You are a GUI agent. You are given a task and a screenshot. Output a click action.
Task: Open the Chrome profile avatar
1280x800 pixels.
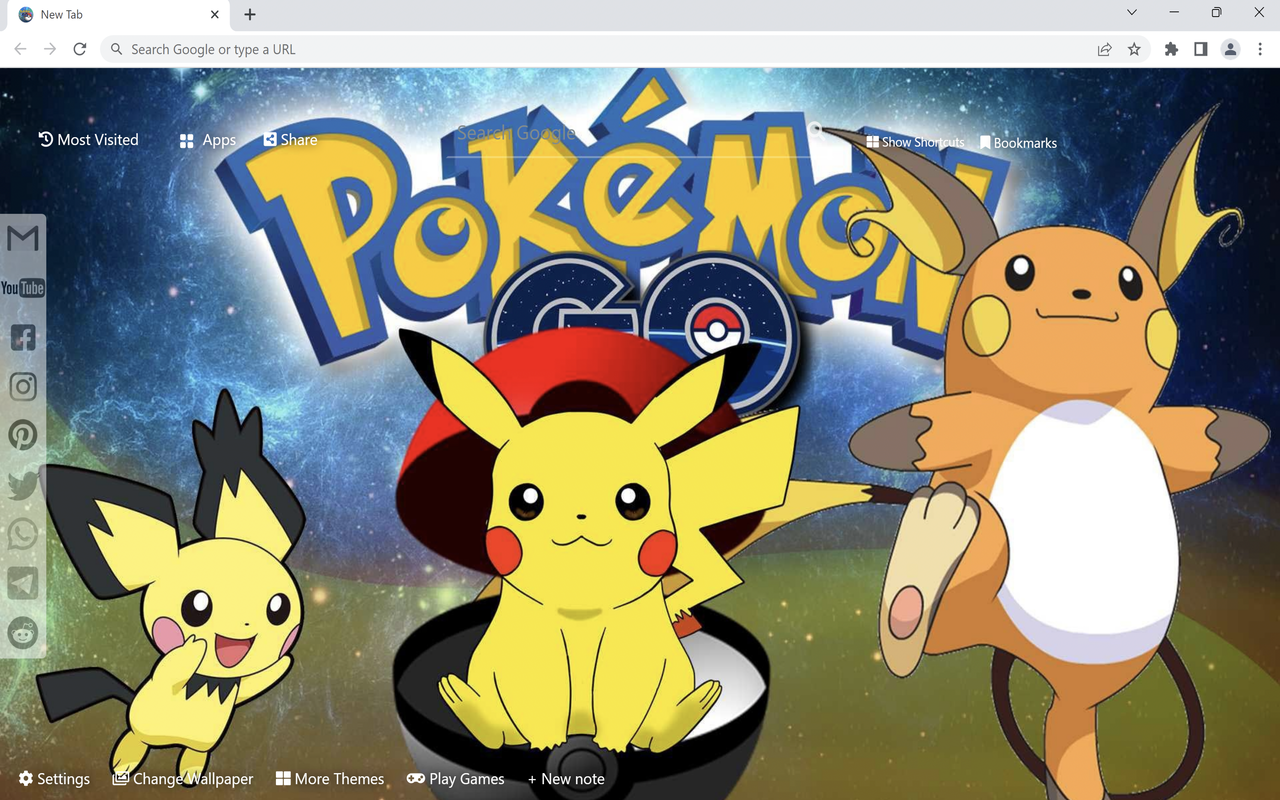click(x=1231, y=49)
